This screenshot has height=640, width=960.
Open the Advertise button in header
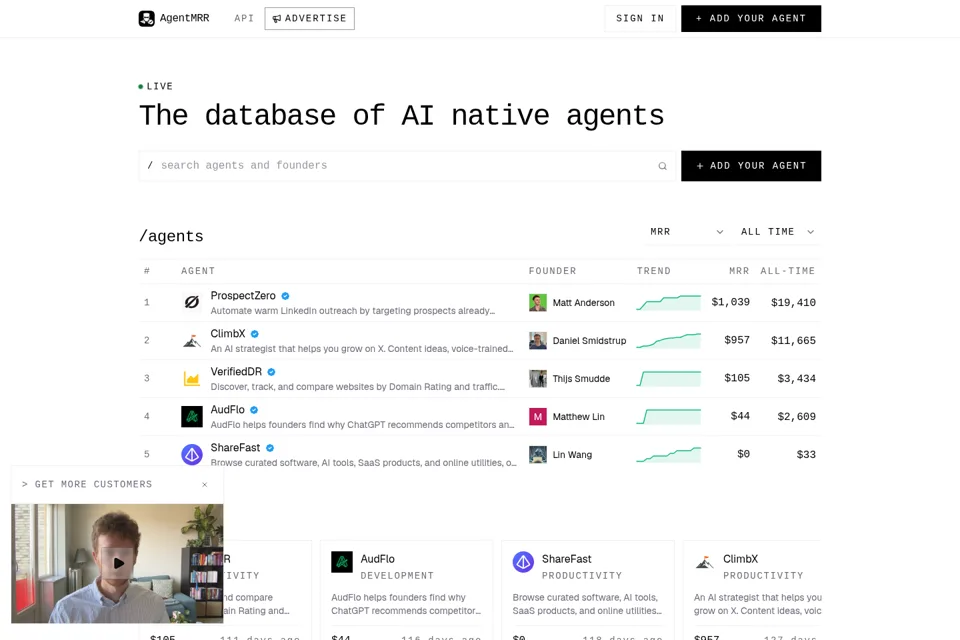[x=309, y=18]
